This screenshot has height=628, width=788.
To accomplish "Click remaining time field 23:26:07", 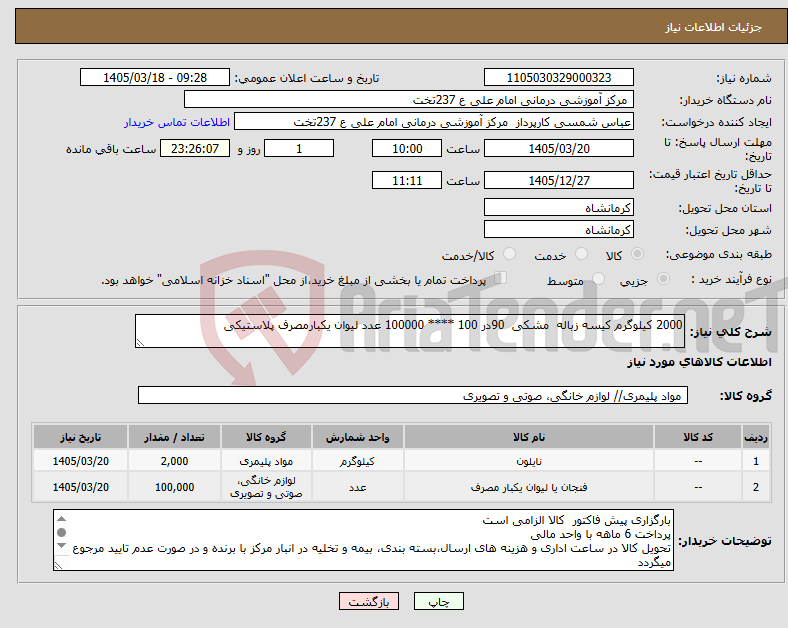I will [x=195, y=149].
